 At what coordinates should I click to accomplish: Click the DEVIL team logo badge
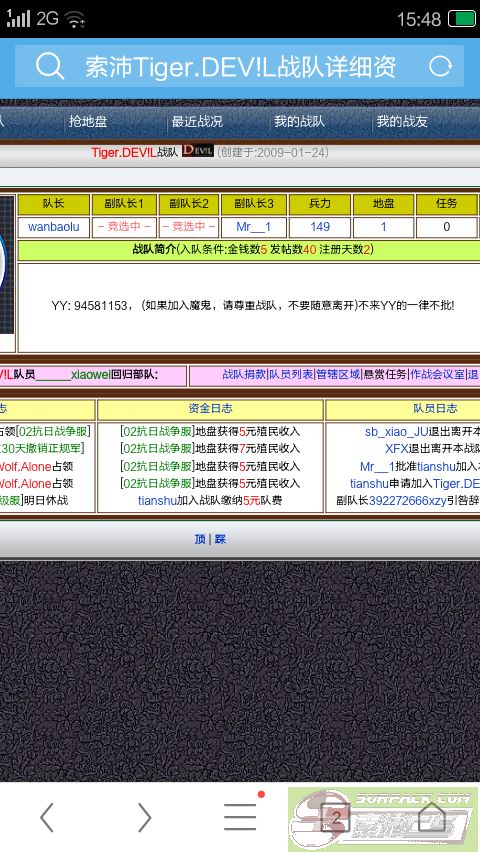pos(197,151)
